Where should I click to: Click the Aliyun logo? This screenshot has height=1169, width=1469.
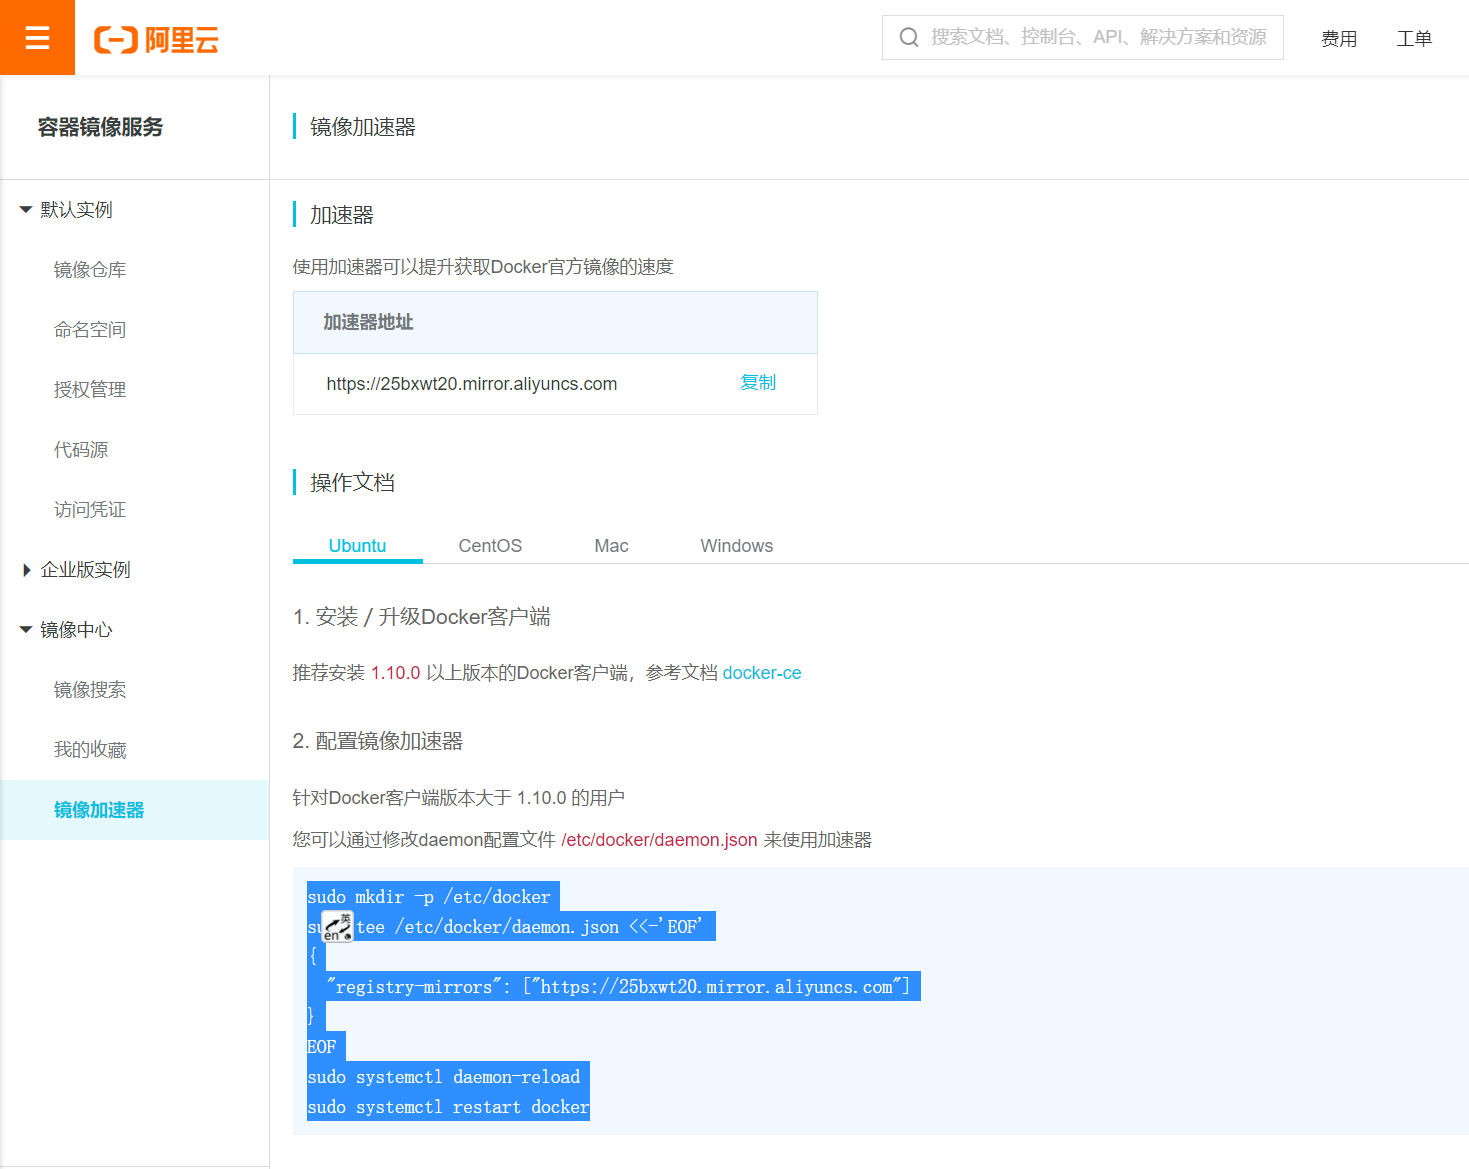156,40
